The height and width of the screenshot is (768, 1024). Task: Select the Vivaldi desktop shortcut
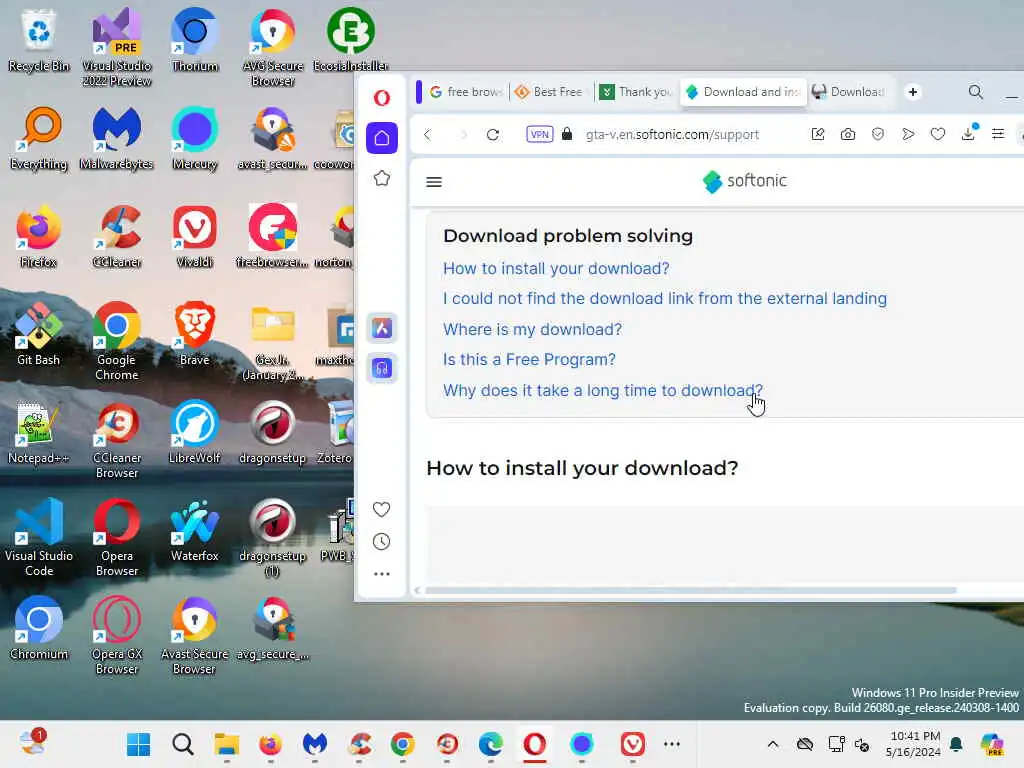pos(195,236)
